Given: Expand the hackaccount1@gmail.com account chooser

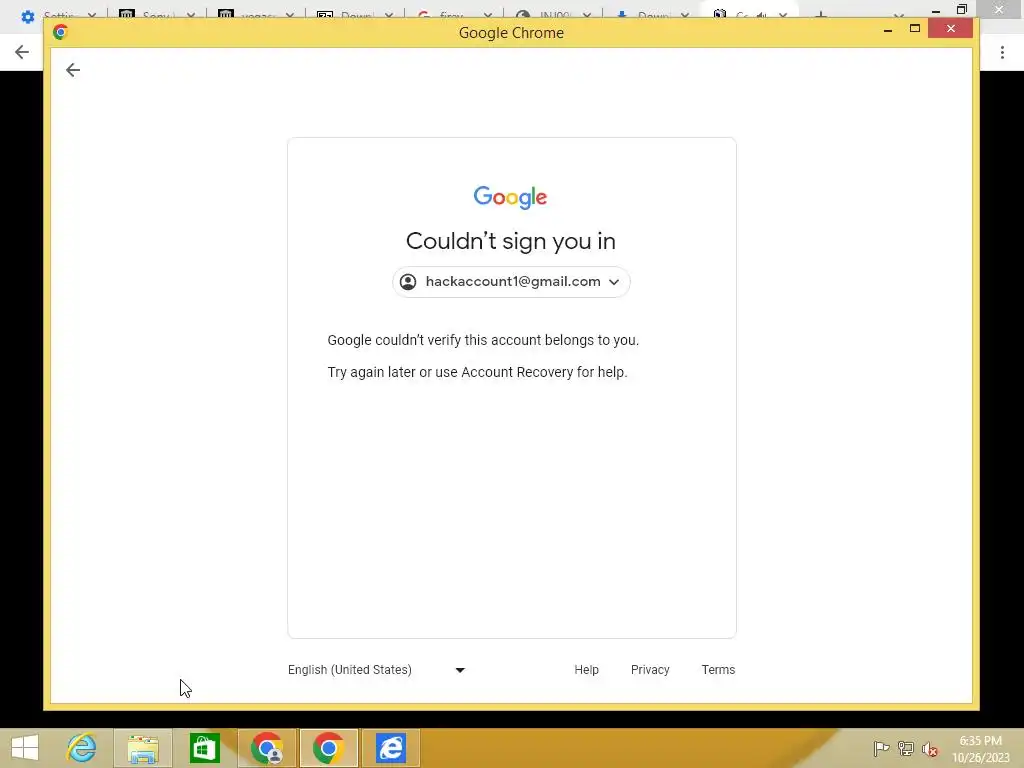Looking at the screenshot, I should pyautogui.click(x=511, y=281).
